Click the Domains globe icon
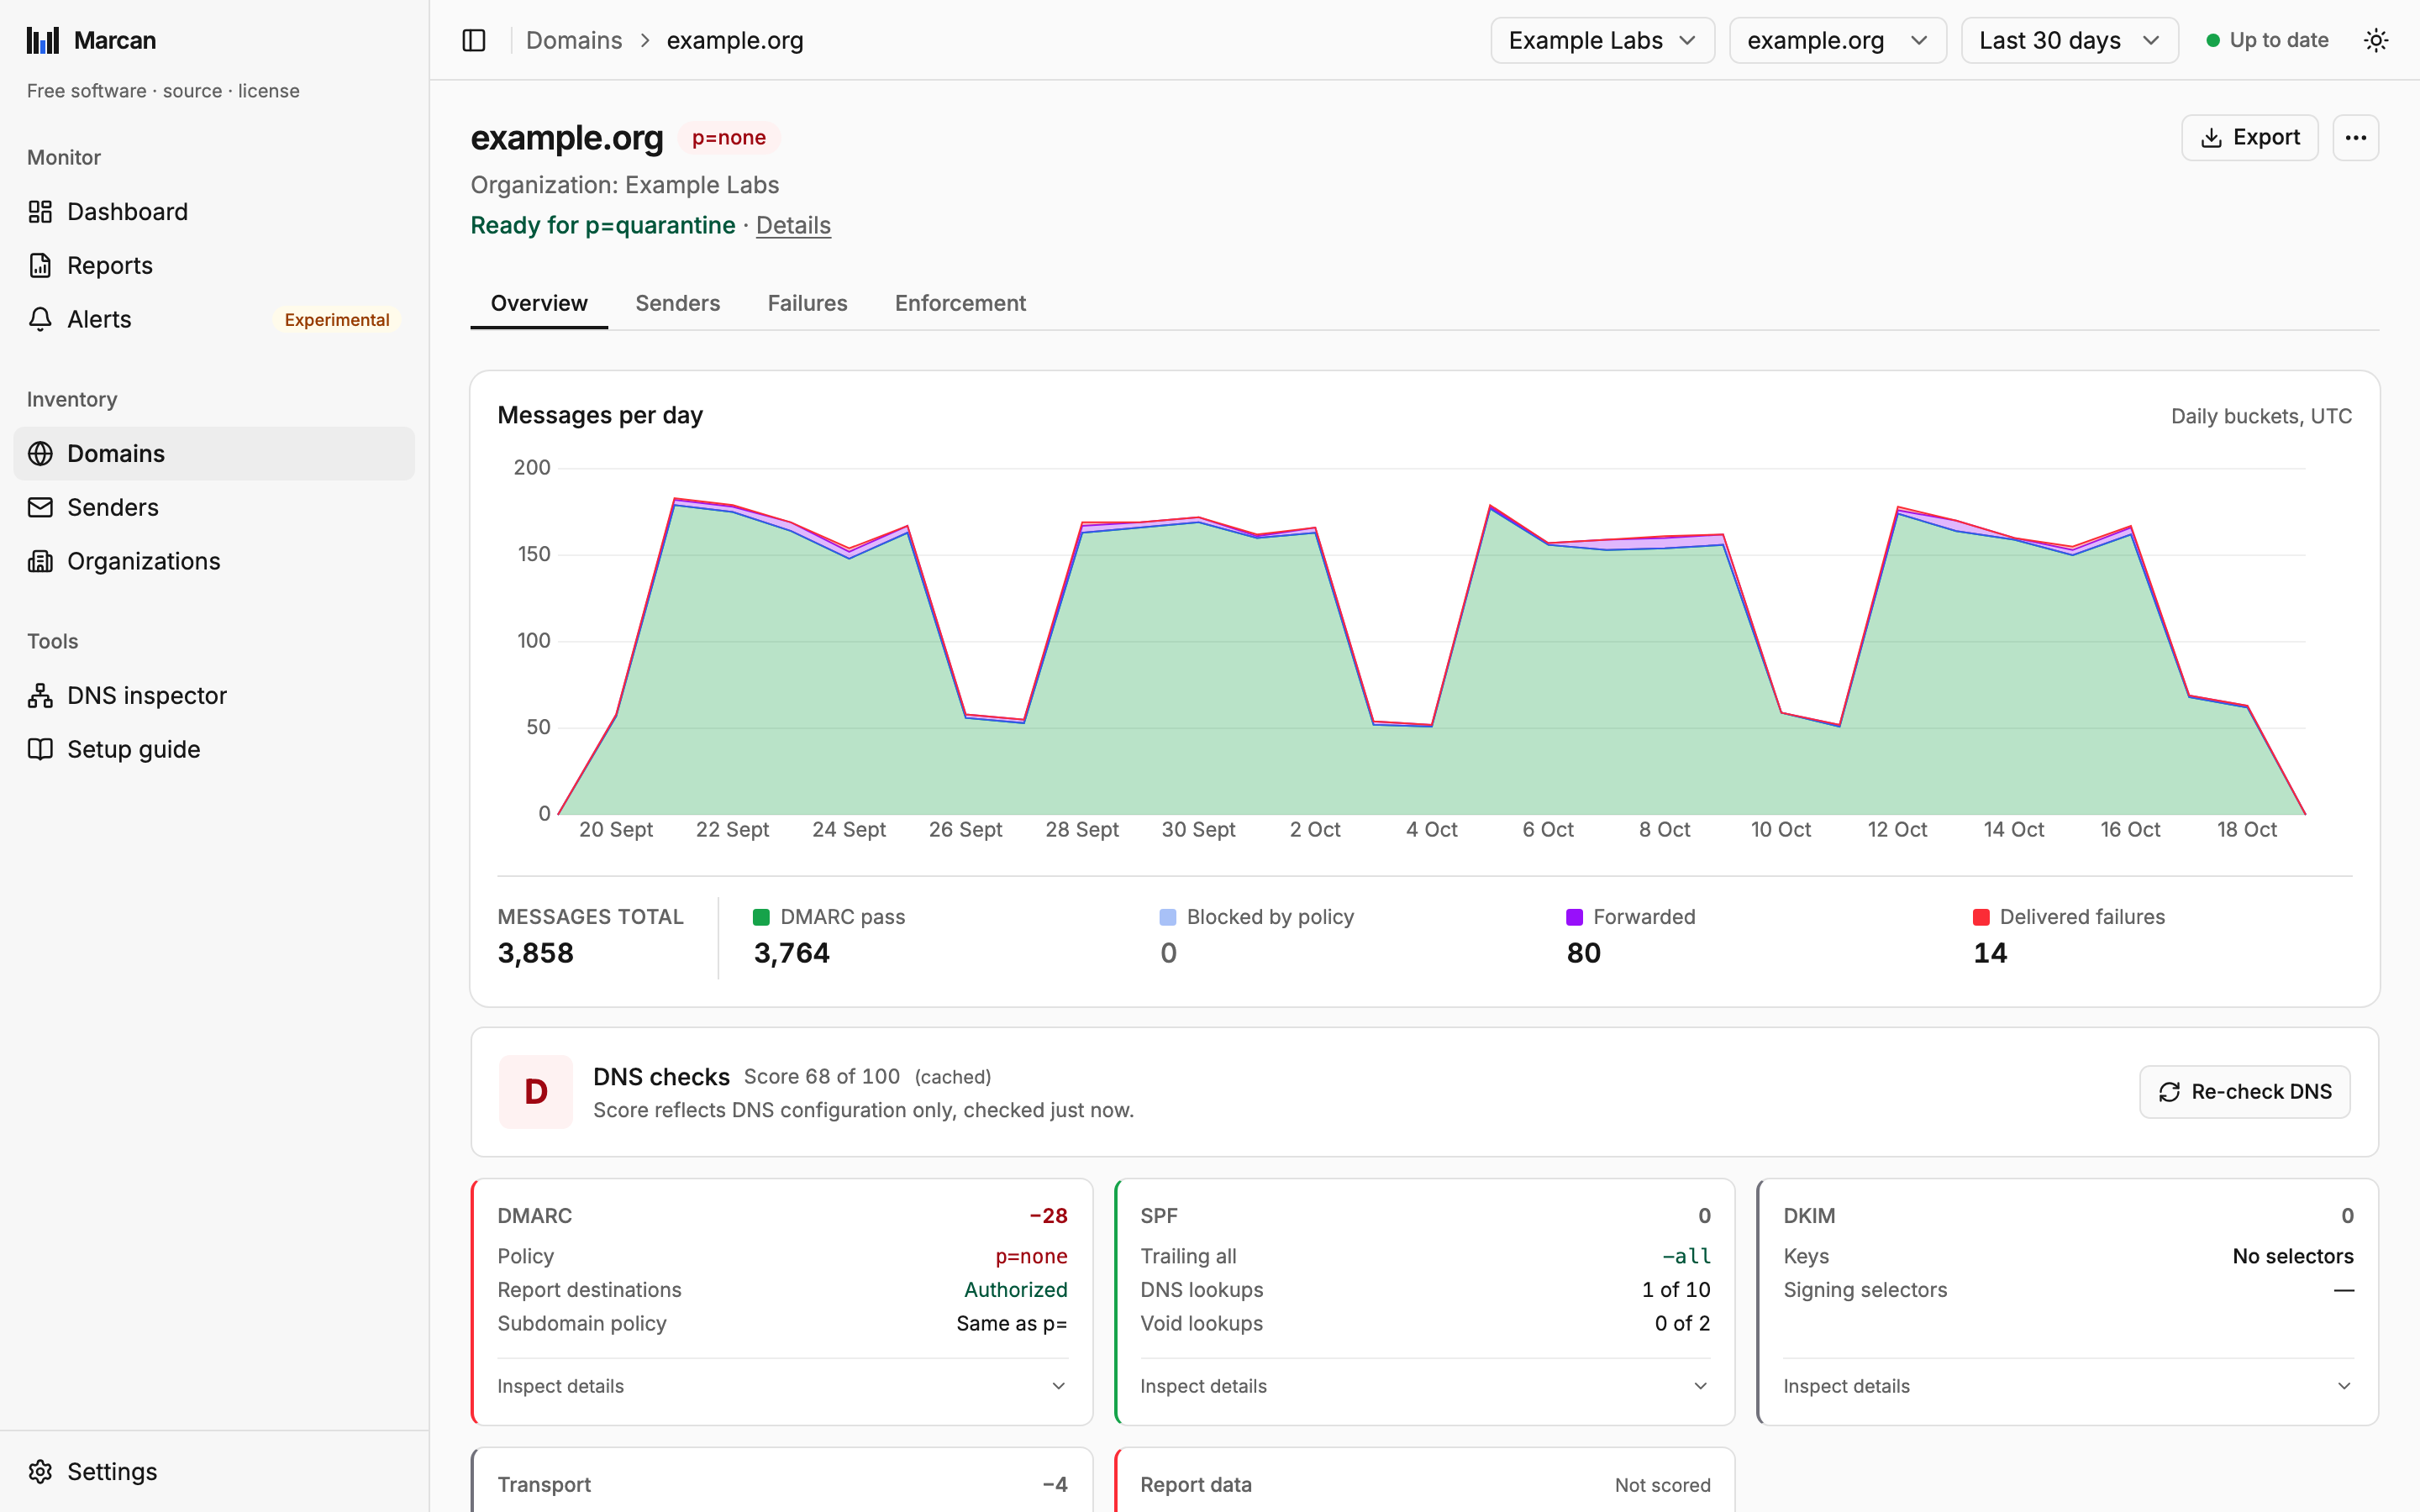 40,454
